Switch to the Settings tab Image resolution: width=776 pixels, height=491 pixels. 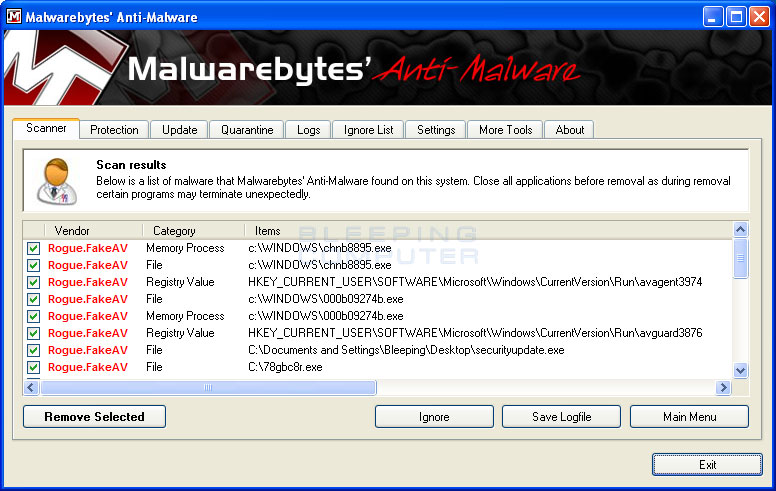(x=436, y=130)
